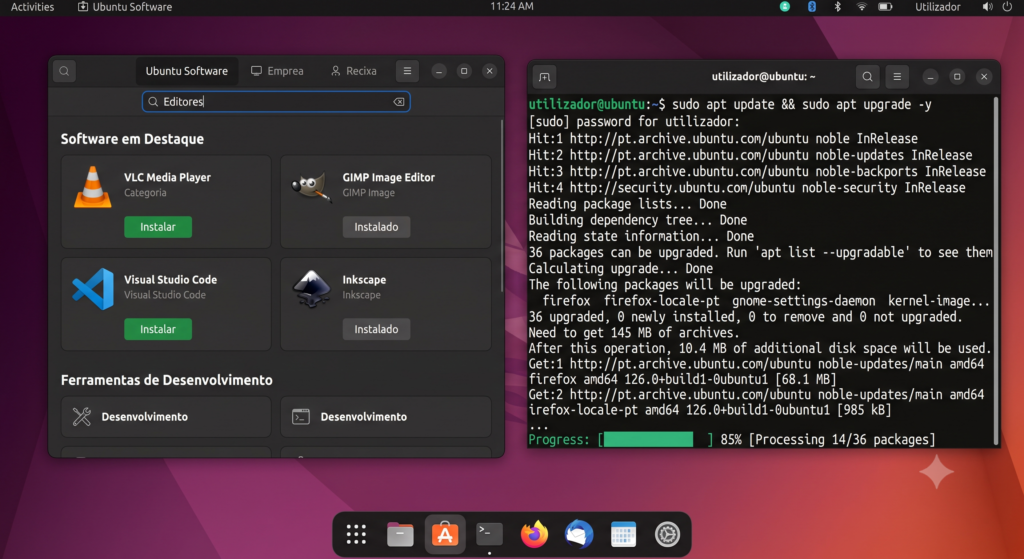Launch Firefox from the dock

[x=534, y=534]
